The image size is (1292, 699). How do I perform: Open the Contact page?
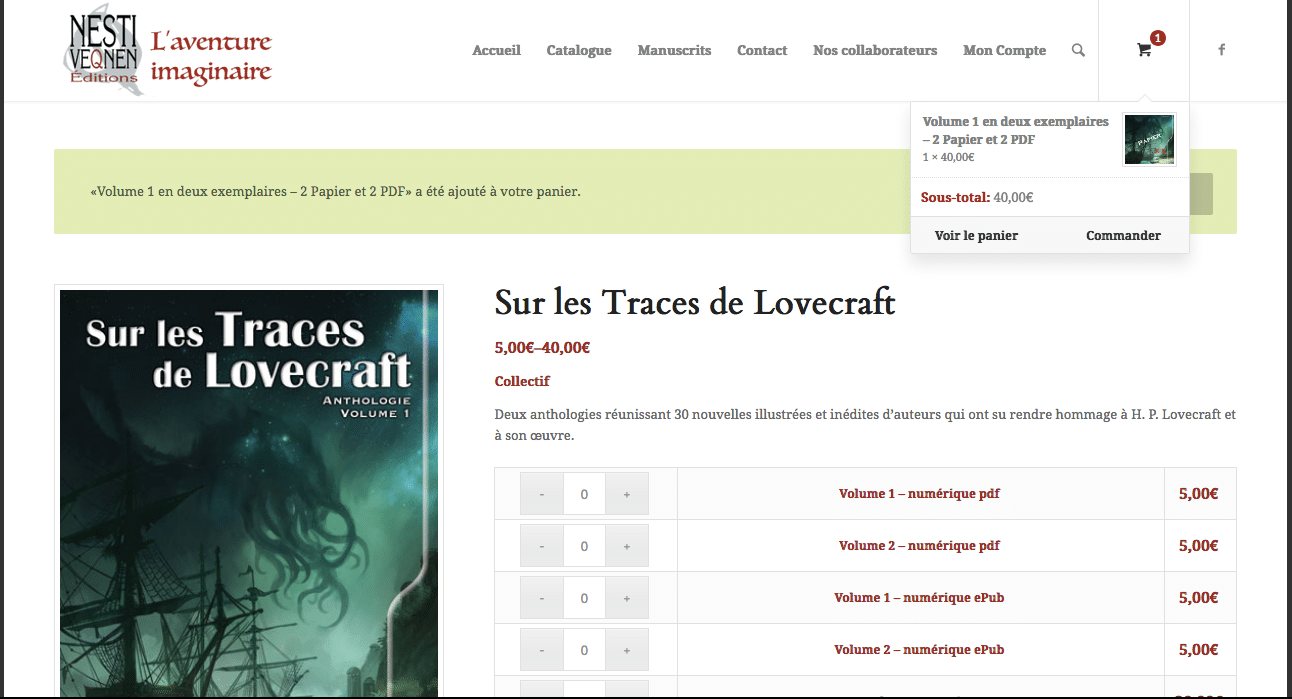762,50
